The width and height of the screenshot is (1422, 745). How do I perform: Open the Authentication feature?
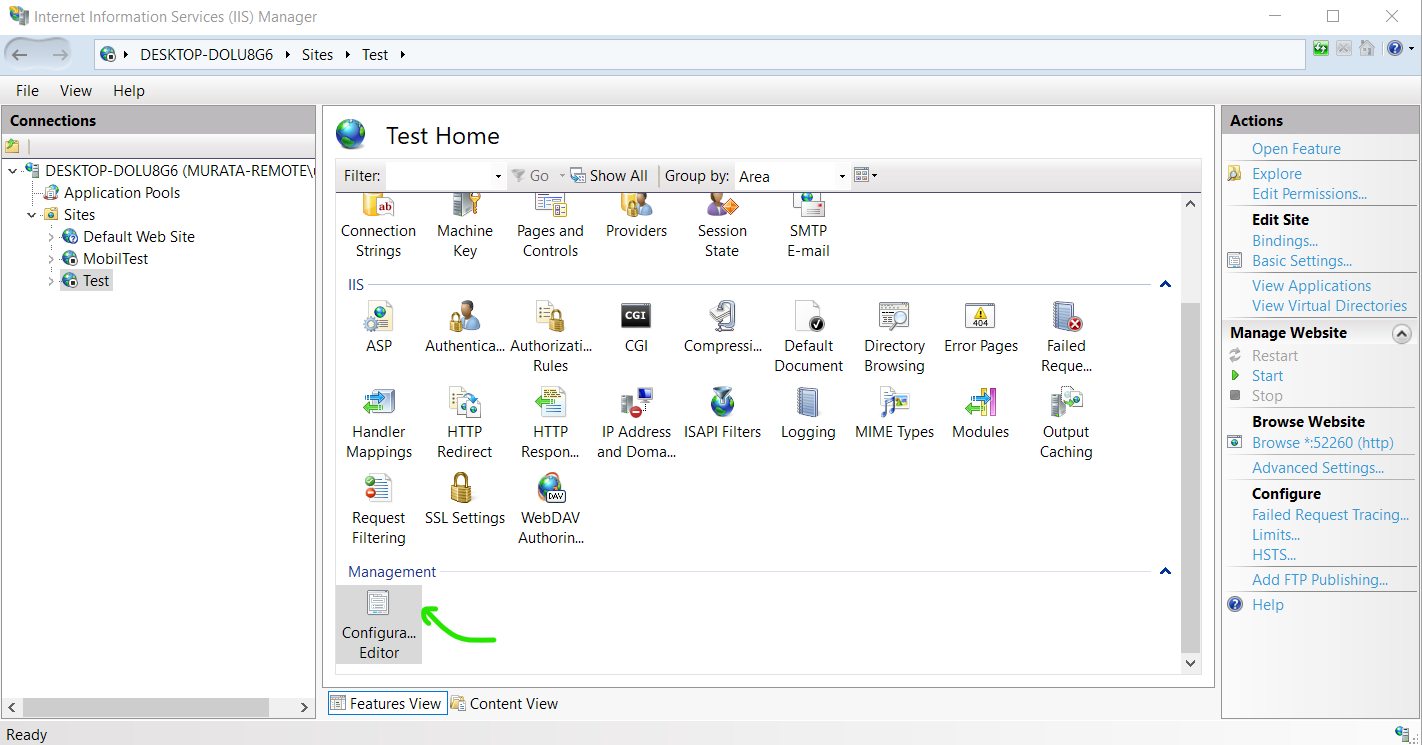465,327
